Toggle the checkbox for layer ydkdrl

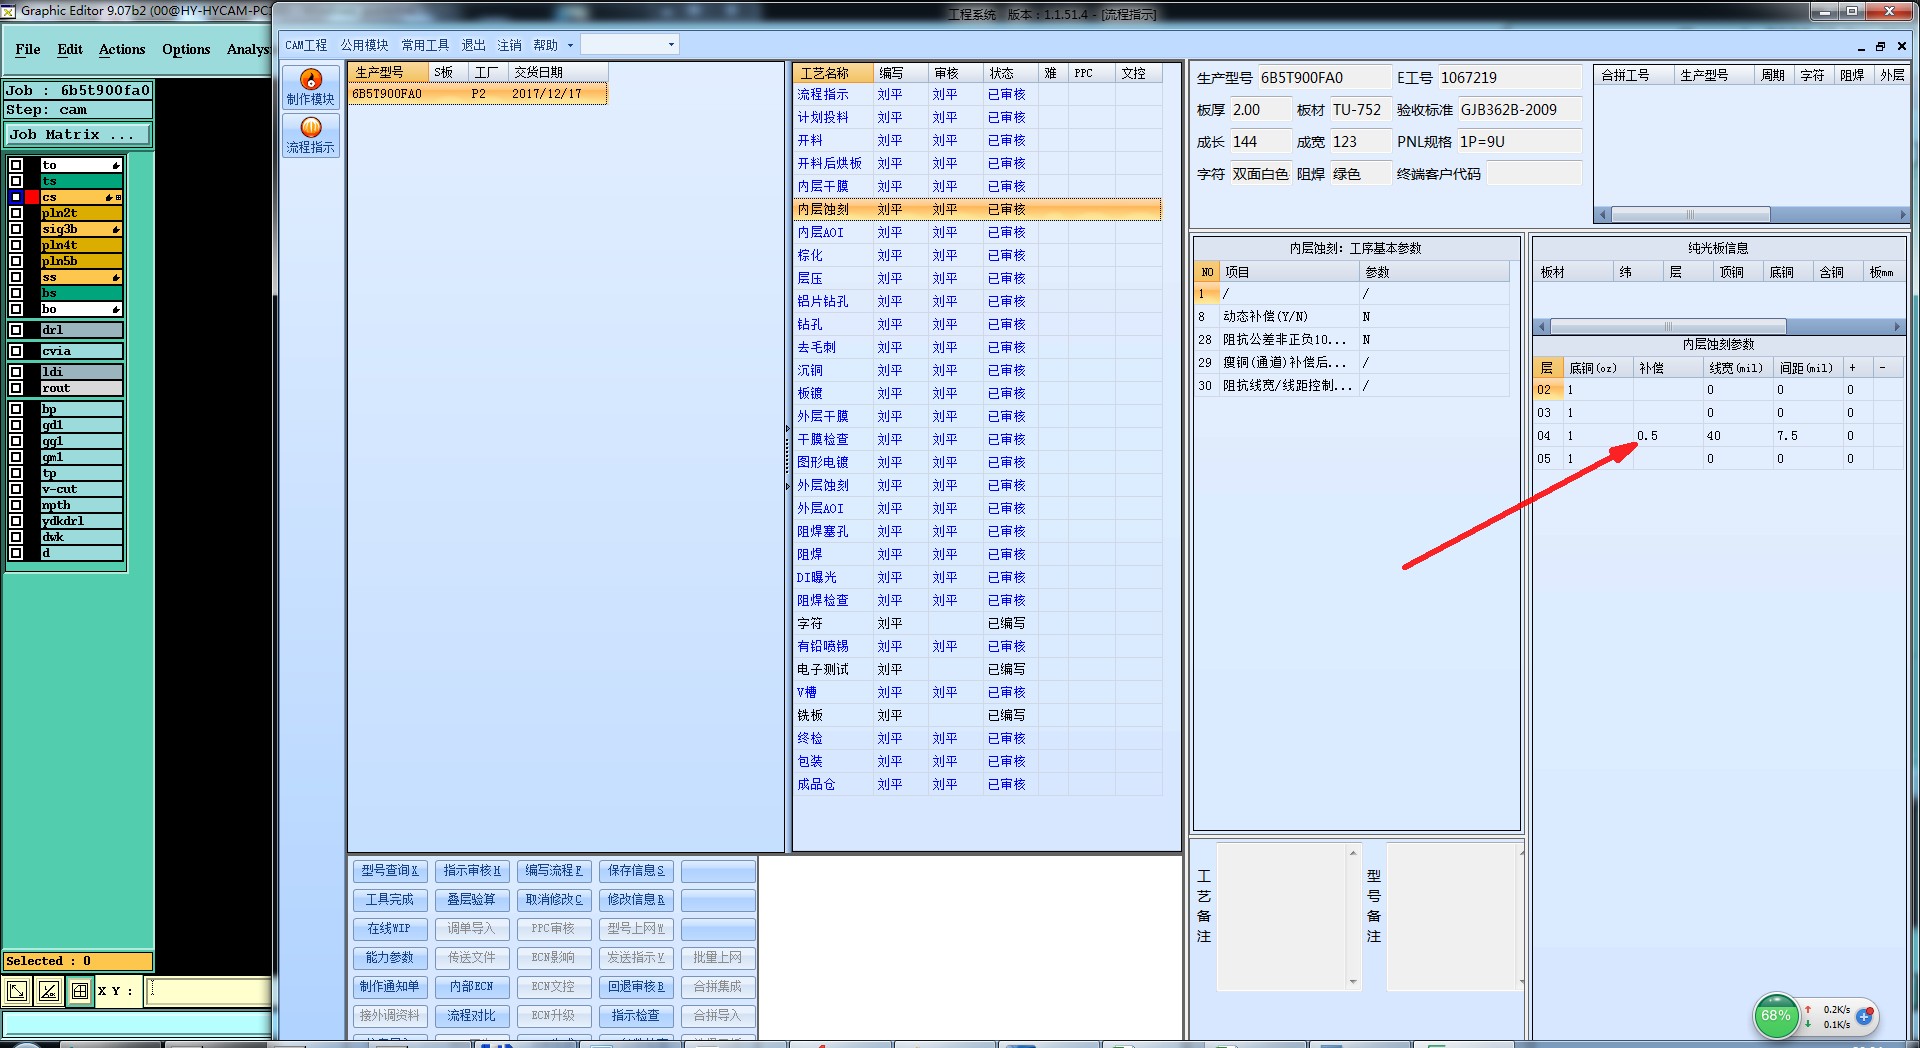click(16, 521)
